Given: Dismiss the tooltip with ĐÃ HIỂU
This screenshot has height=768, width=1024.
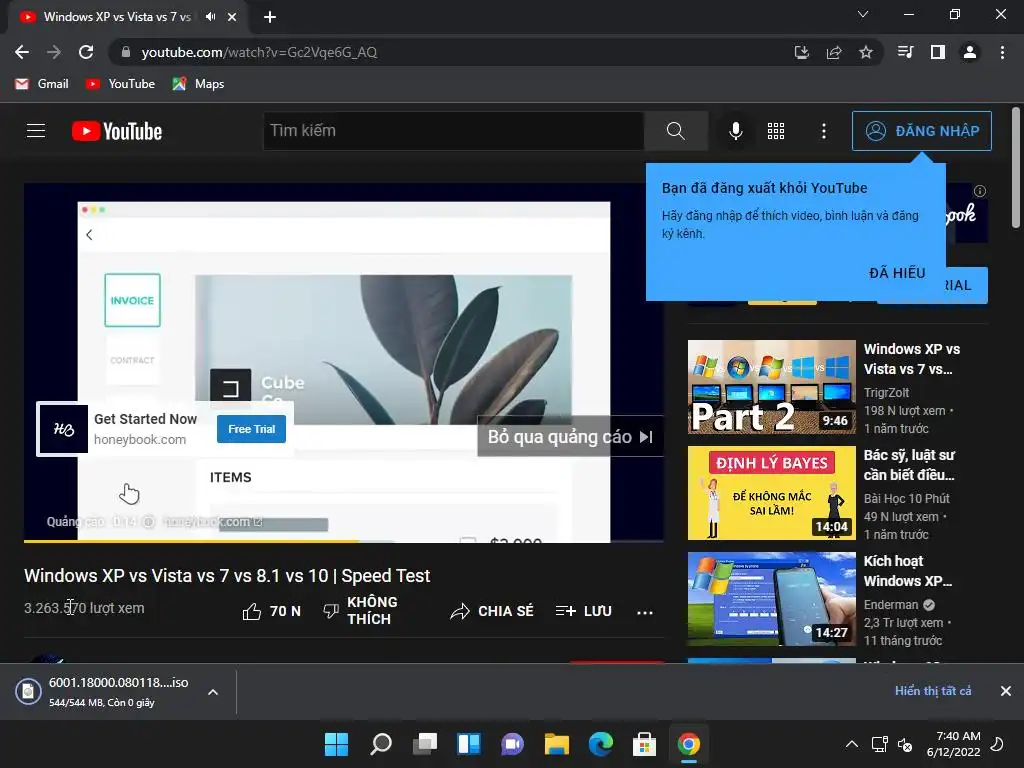Looking at the screenshot, I should (x=897, y=273).
